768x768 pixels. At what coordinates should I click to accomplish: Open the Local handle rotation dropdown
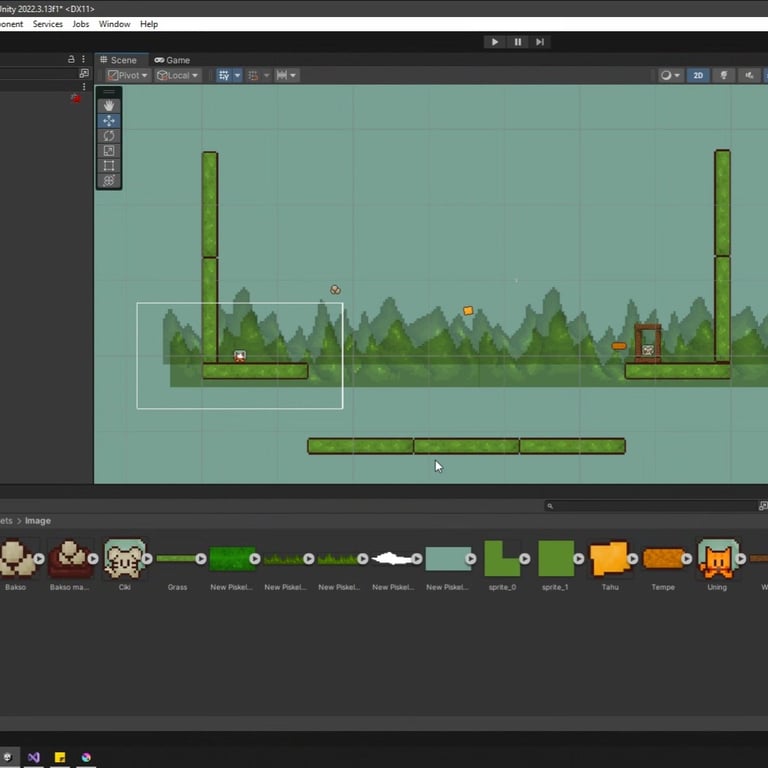(x=178, y=75)
